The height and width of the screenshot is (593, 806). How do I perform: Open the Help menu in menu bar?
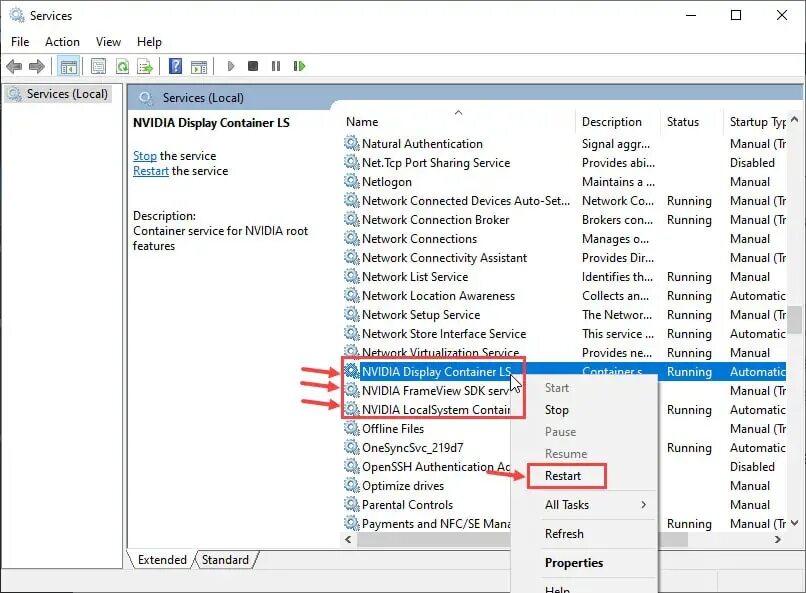[x=149, y=42]
